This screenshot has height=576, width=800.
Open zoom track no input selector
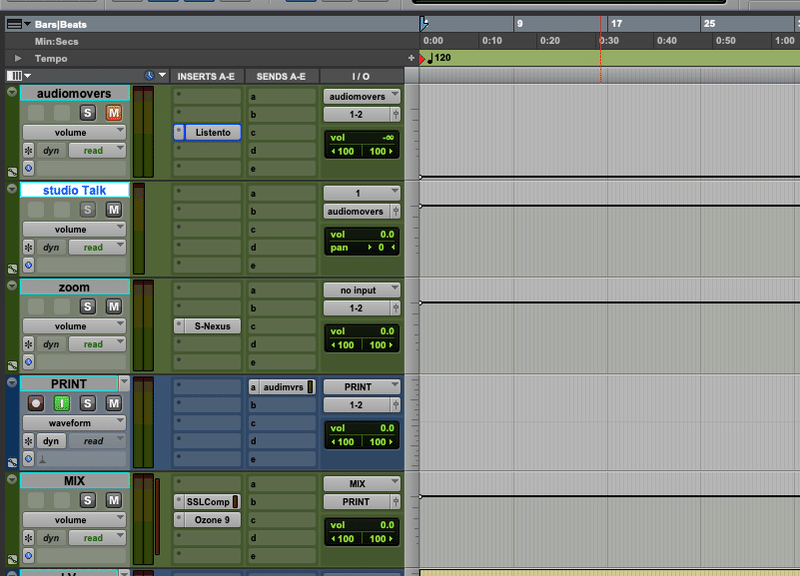(362, 290)
